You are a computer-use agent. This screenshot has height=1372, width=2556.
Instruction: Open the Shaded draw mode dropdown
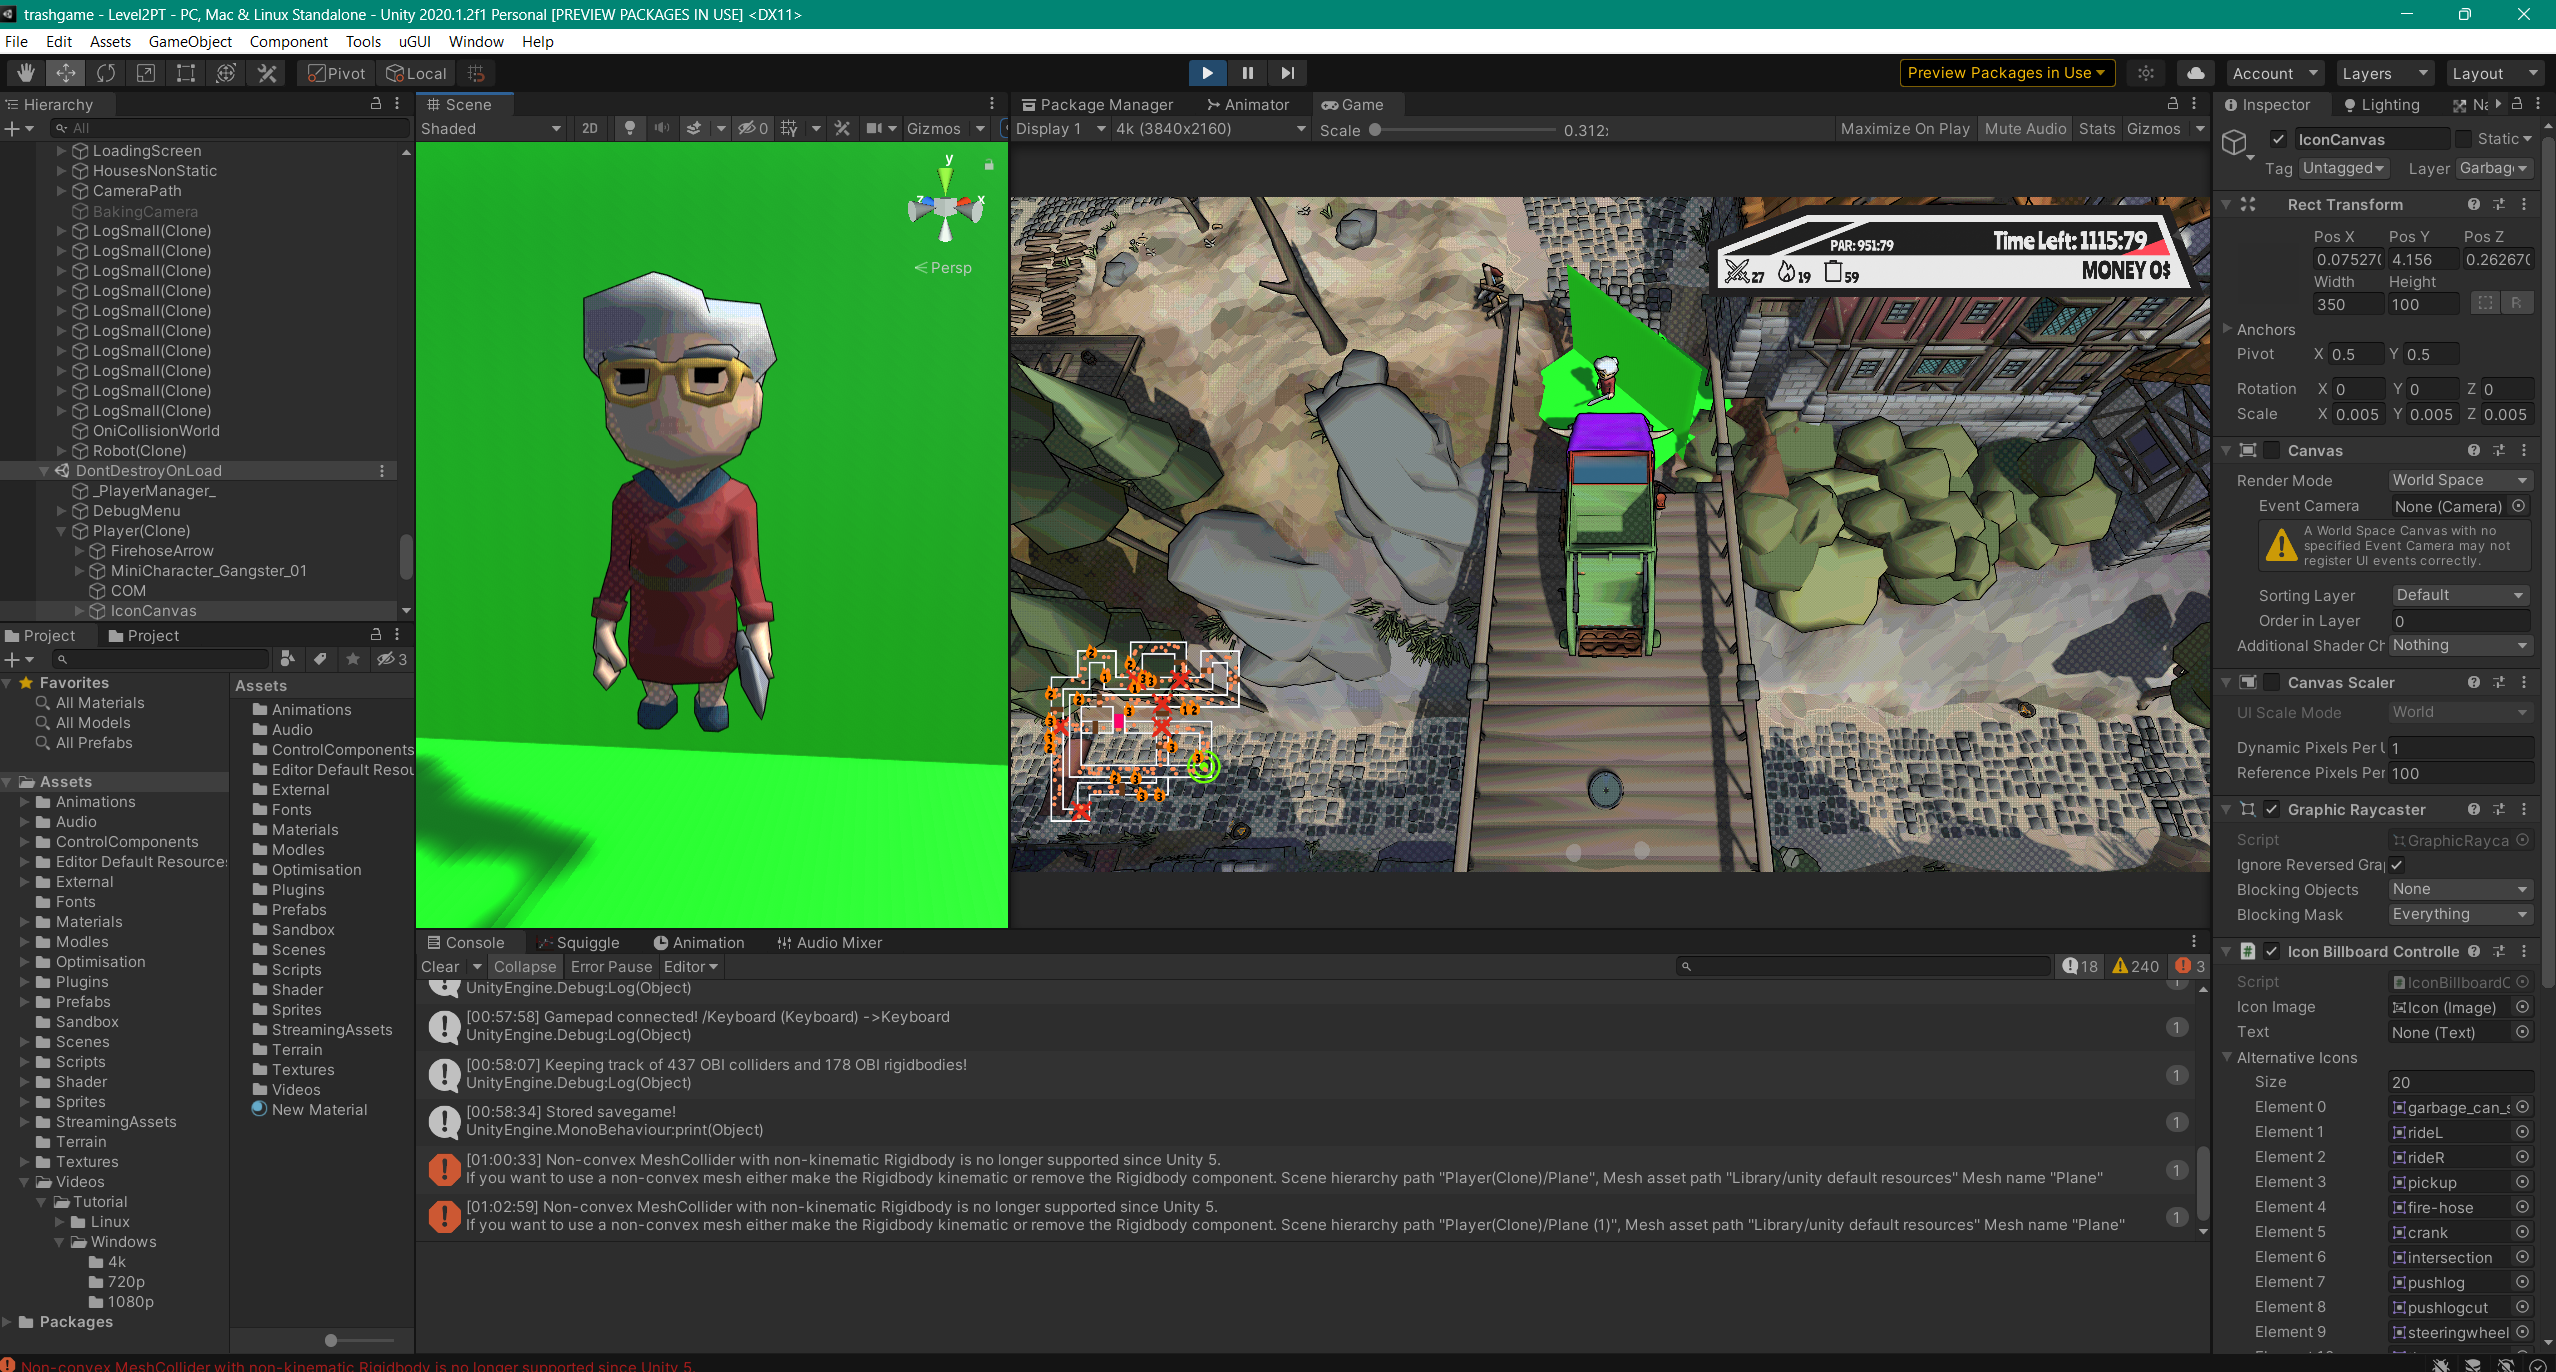491,128
